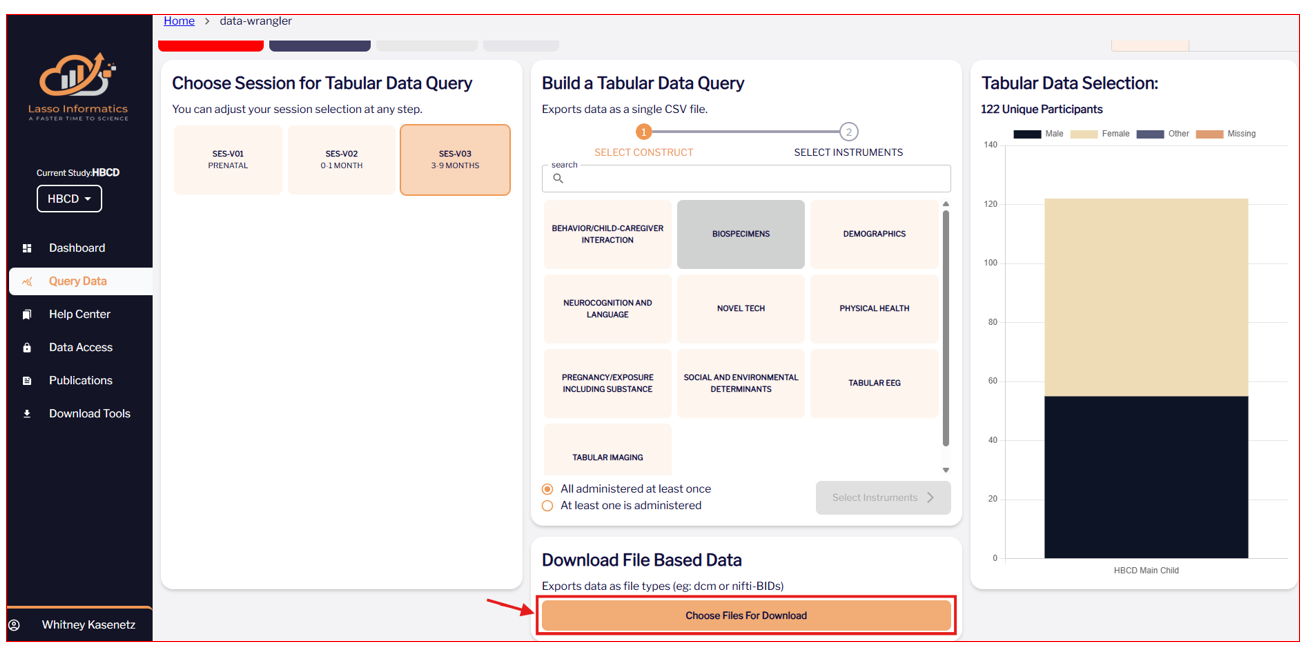Click the chevron on Select Instruments button
The image size is (1305, 653).
point(931,497)
